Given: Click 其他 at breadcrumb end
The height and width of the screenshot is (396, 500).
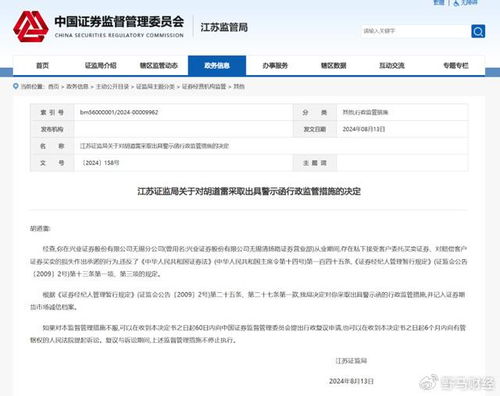Looking at the screenshot, I should 239,87.
